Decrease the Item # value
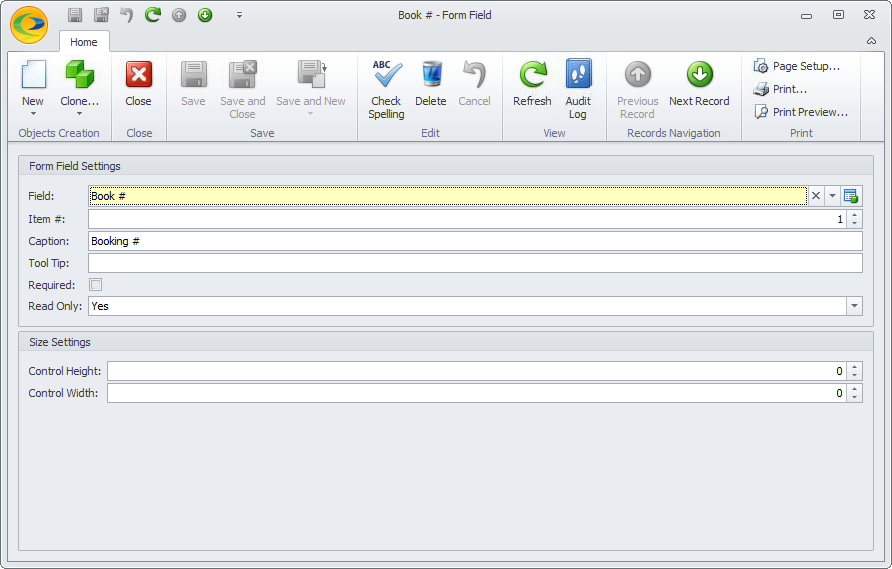Viewport: 892px width, 569px height. pyautogui.click(x=854, y=224)
